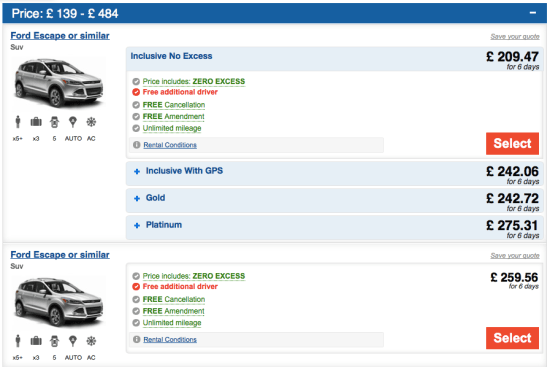Open the first Ford Escape or similar link
Viewport: 550px width, 367px height.
pyautogui.click(x=60, y=36)
